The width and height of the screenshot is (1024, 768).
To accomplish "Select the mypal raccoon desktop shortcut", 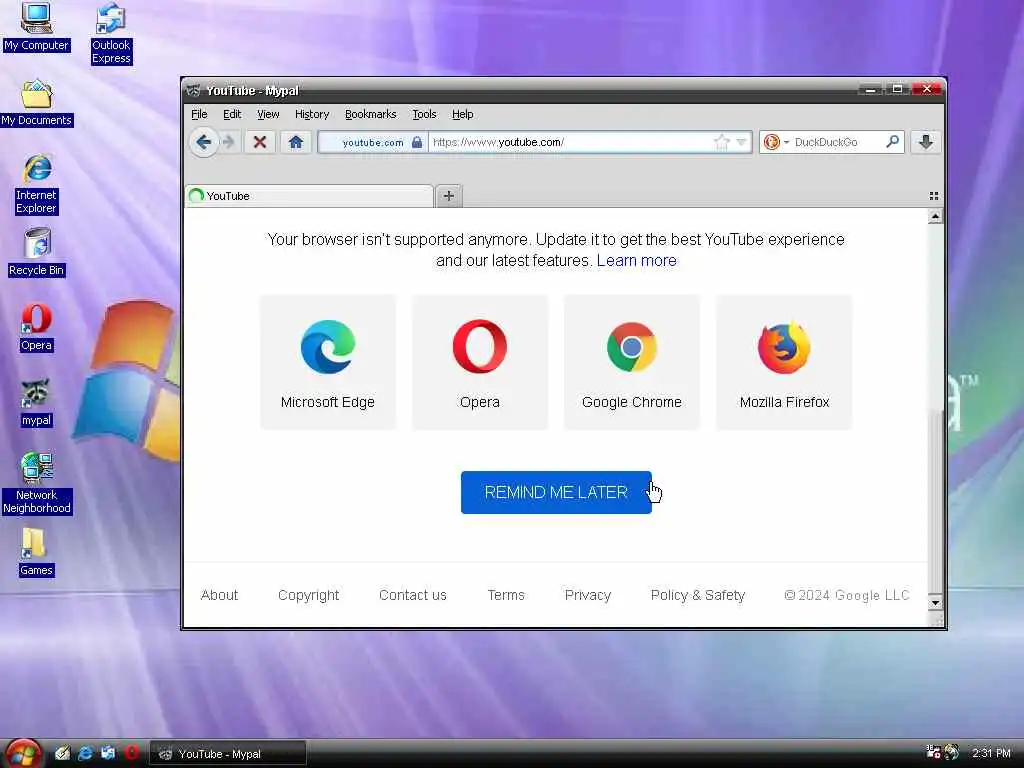I will point(36,403).
